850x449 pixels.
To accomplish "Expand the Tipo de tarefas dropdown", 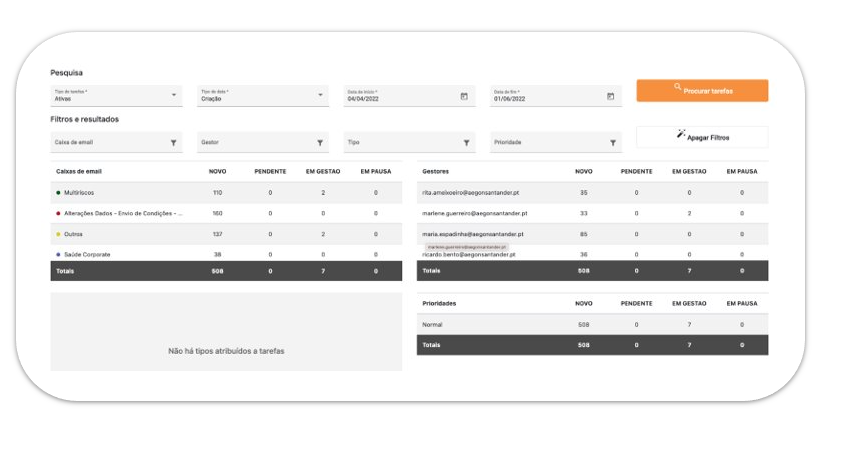I will tap(174, 96).
